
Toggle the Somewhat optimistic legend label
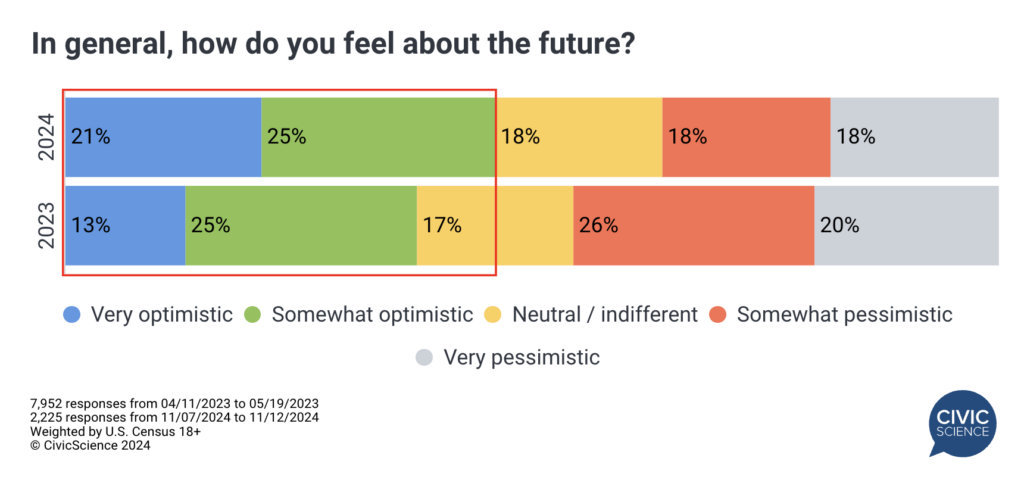(x=372, y=315)
